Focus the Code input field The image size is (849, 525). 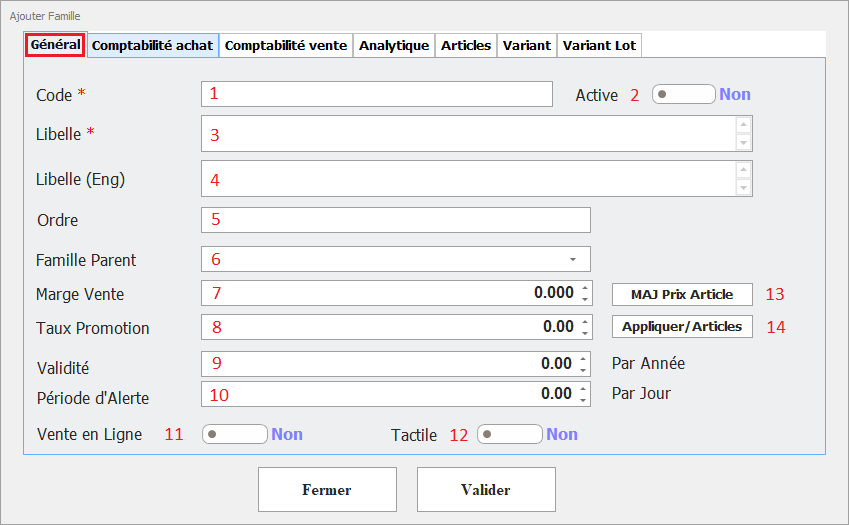pos(376,94)
